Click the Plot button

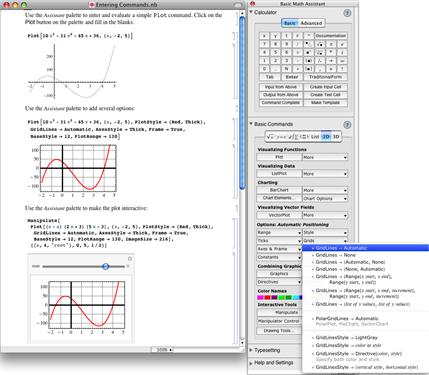tap(279, 157)
